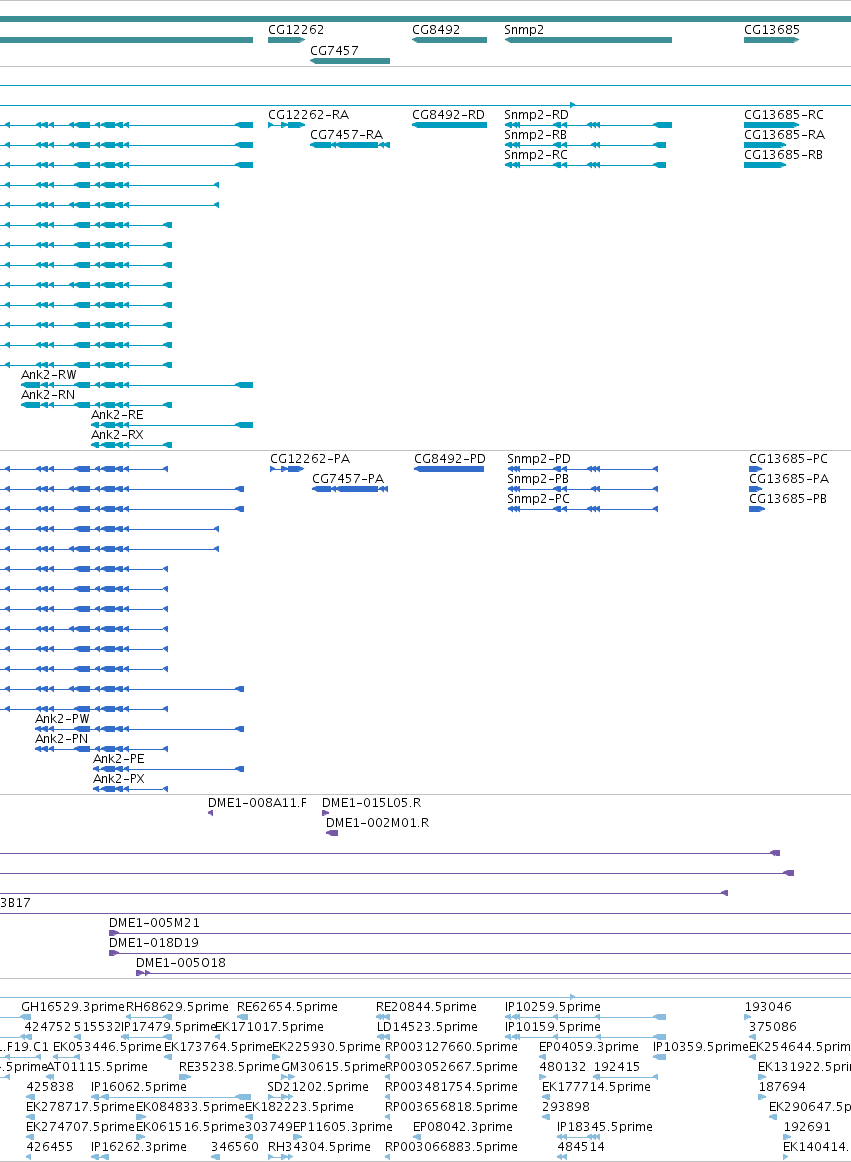This screenshot has width=851, height=1162.
Task: Click cDNA RE20844.5prime
Action: coord(426,1006)
